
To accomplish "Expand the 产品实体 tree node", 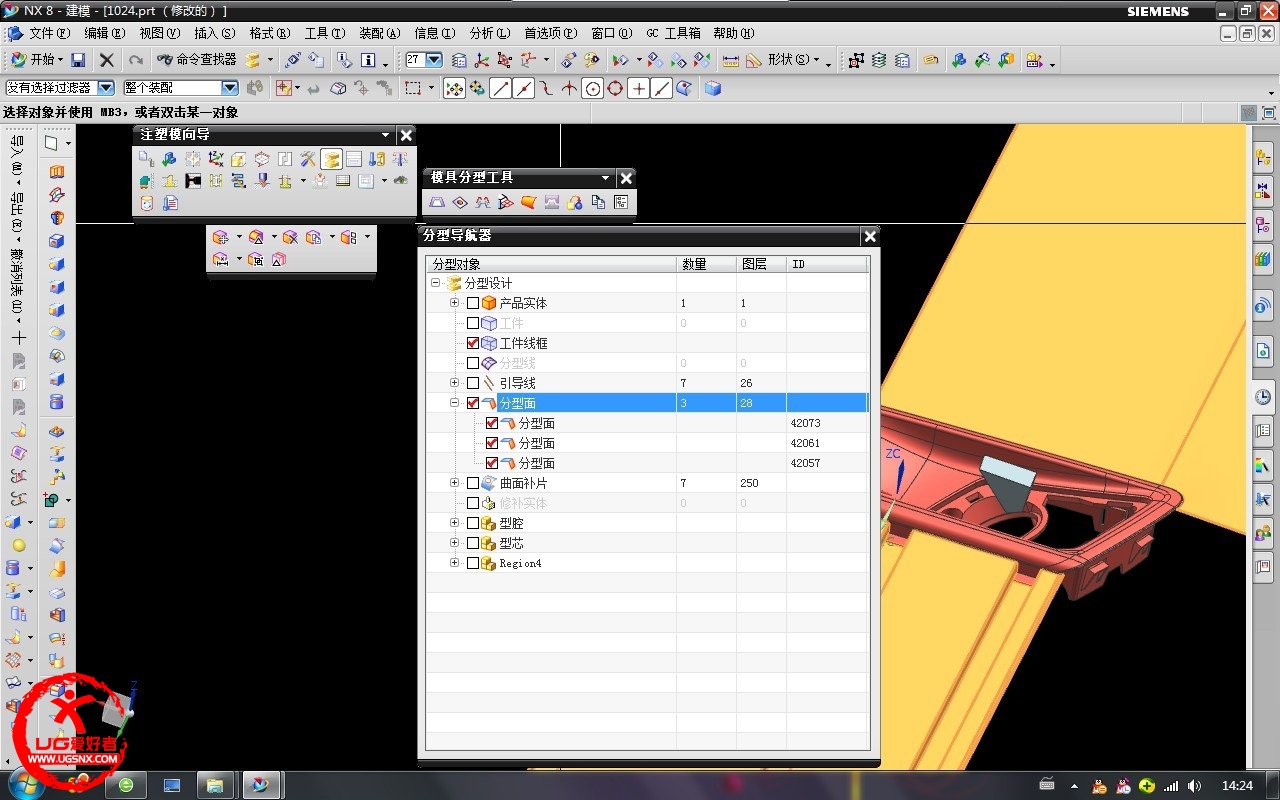I will tap(454, 303).
